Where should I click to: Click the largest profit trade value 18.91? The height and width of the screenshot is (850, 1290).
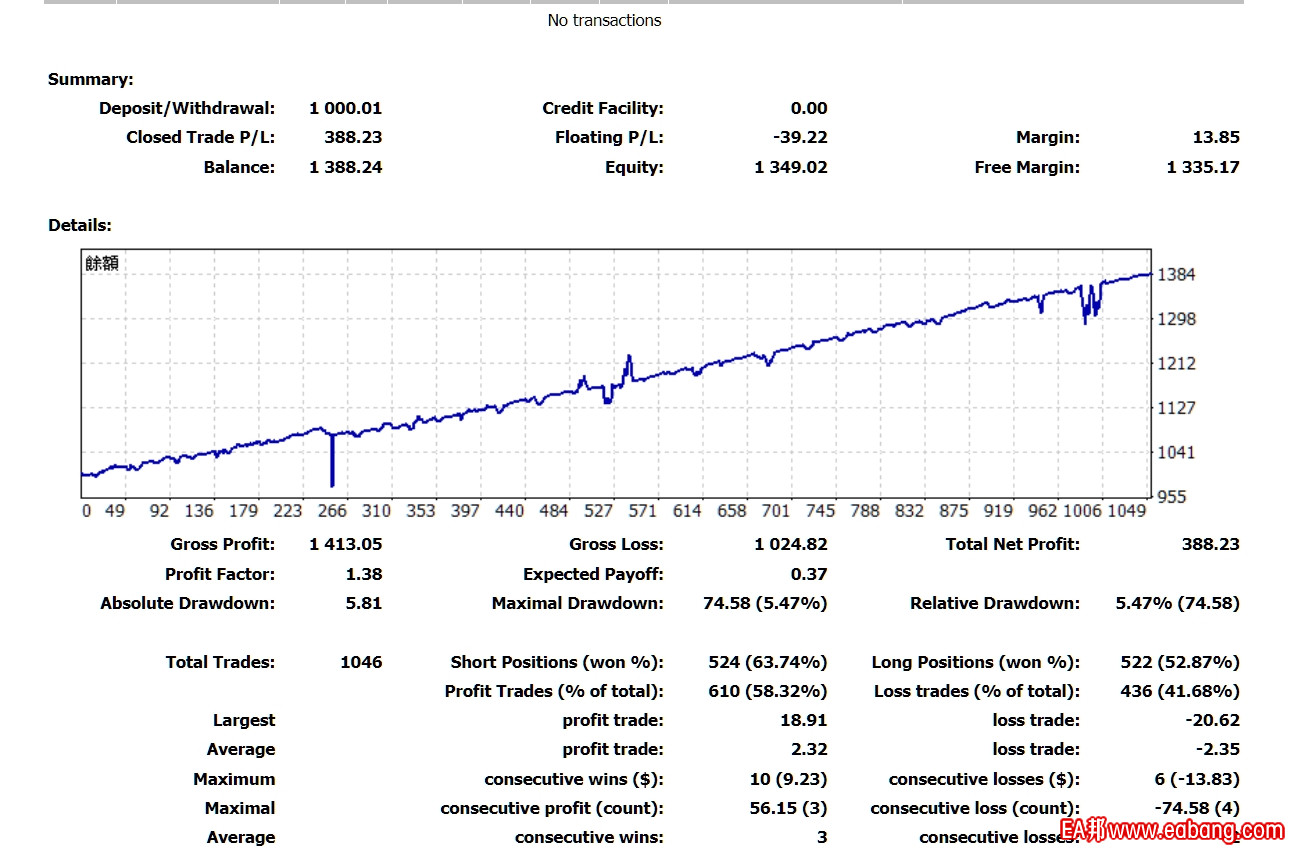(x=804, y=720)
